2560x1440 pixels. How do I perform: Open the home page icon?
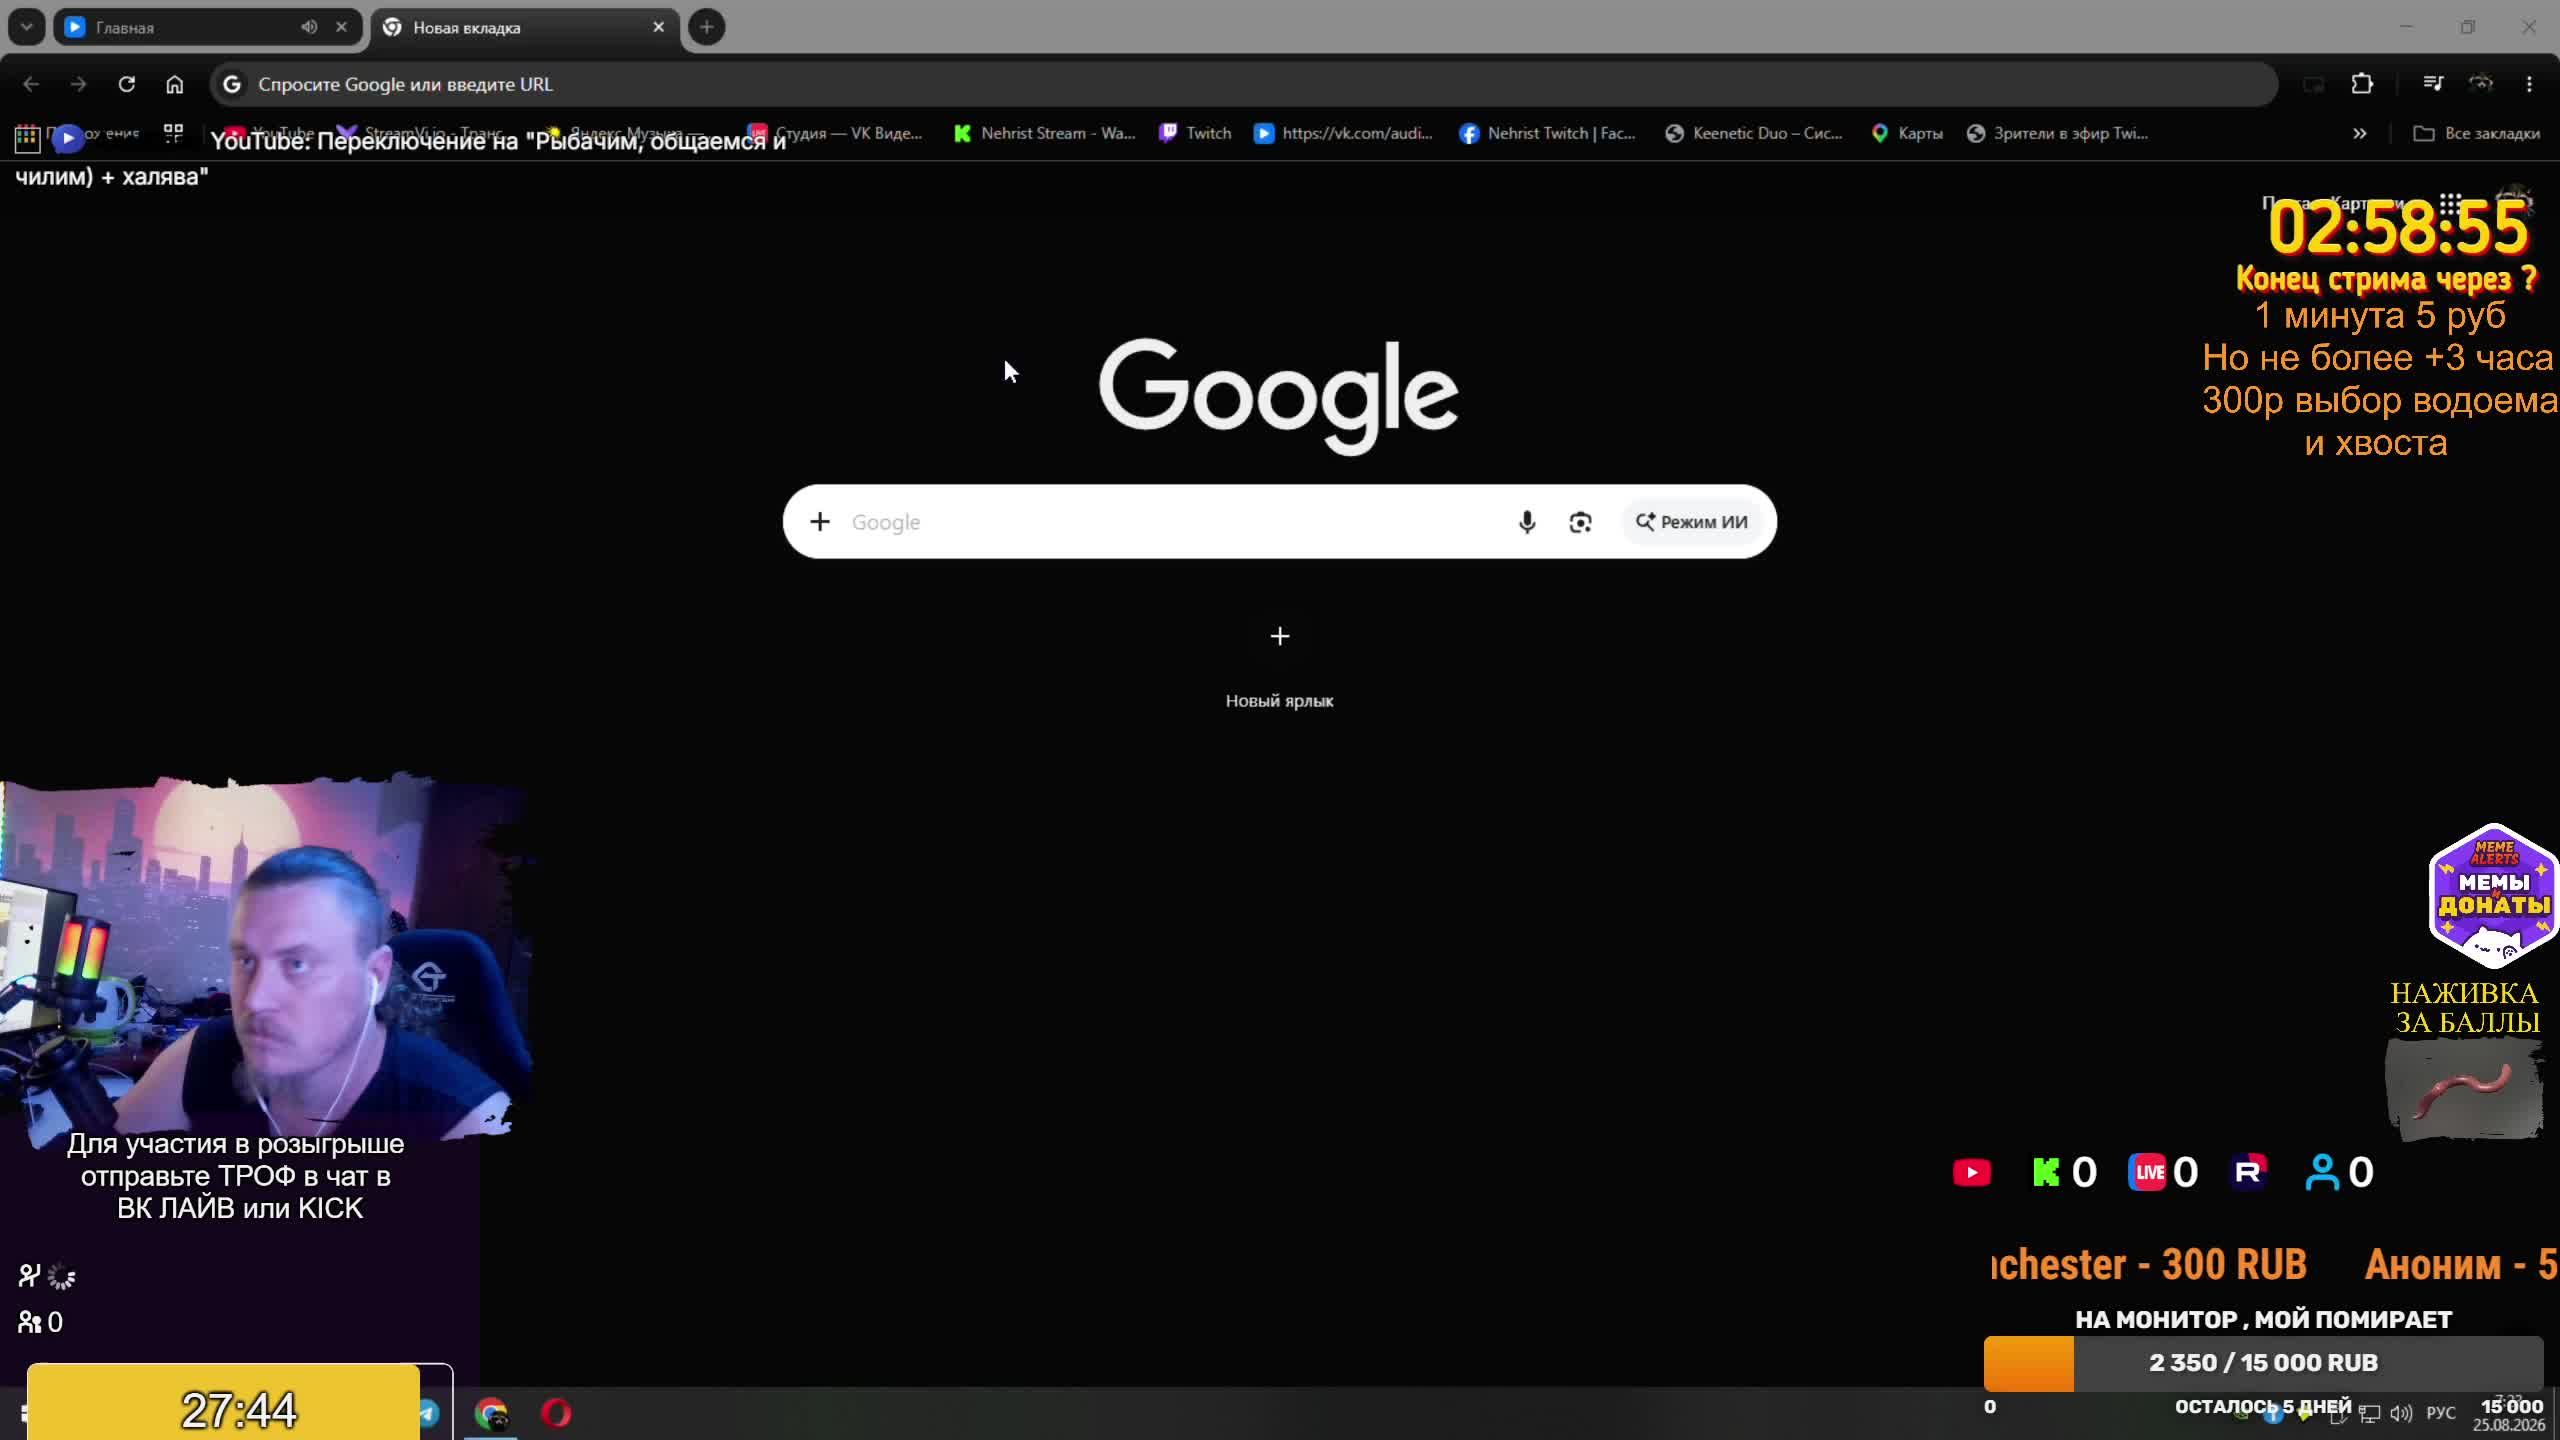(x=175, y=84)
